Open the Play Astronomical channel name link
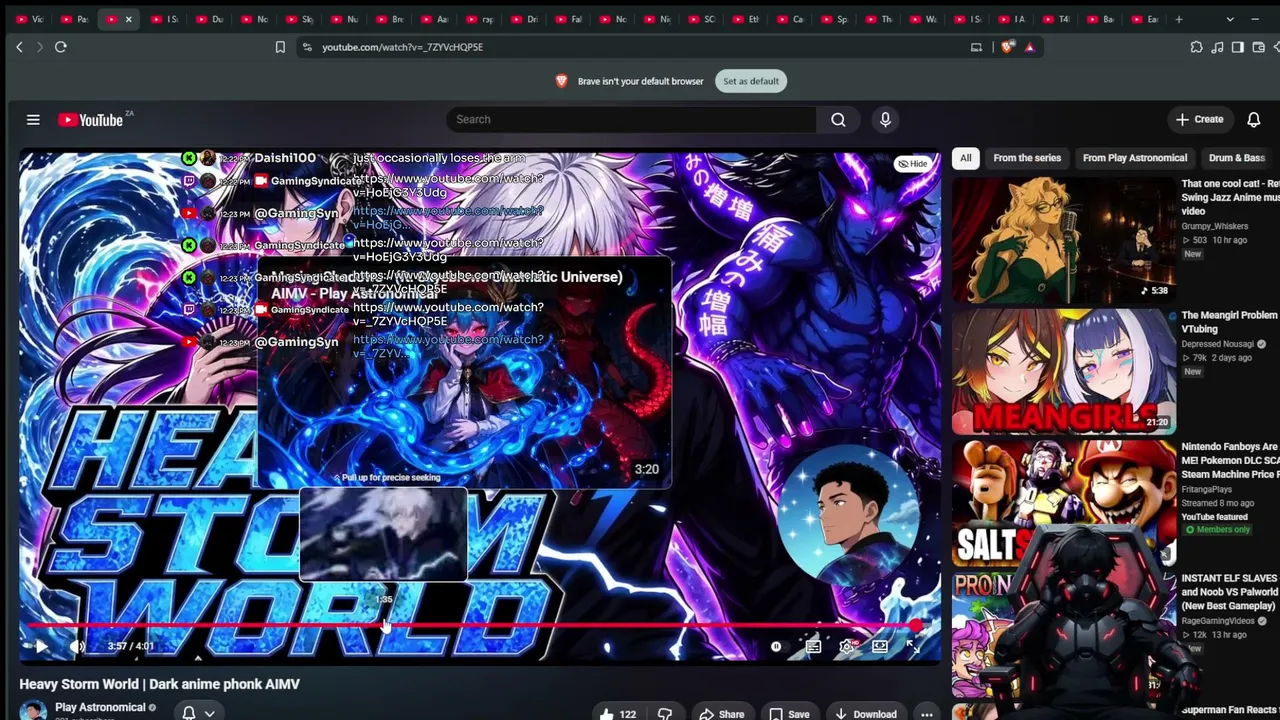Viewport: 1280px width, 720px height. click(100, 708)
